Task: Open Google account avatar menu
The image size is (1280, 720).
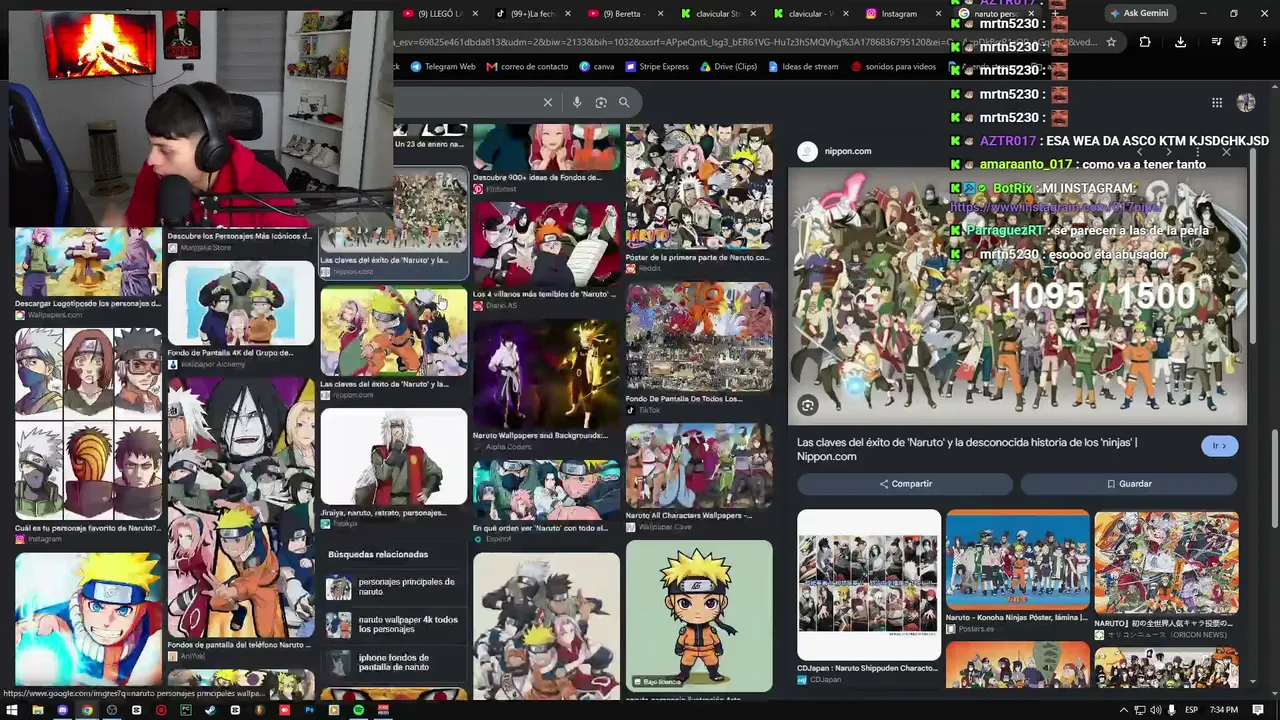Action: pyautogui.click(x=1246, y=102)
